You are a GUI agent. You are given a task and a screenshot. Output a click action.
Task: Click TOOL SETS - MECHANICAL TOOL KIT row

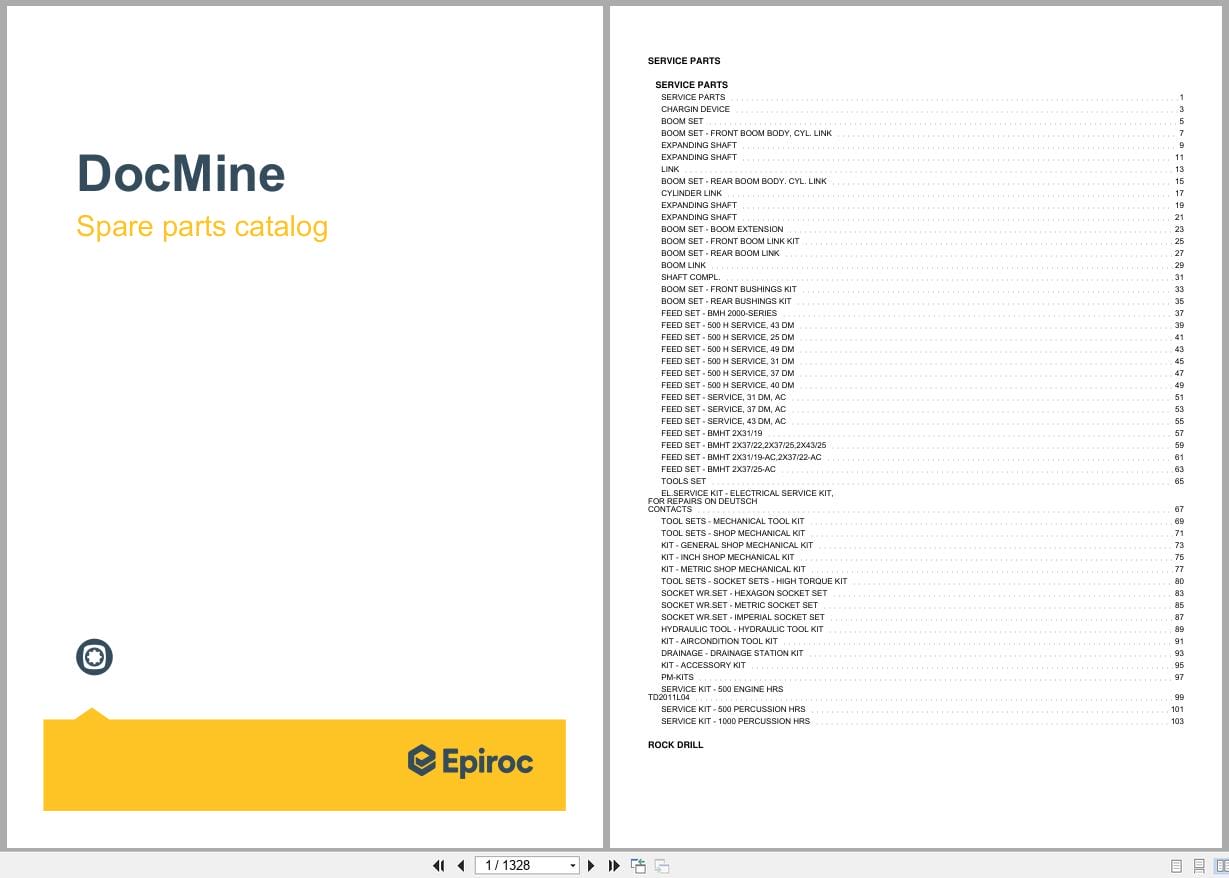click(922, 521)
